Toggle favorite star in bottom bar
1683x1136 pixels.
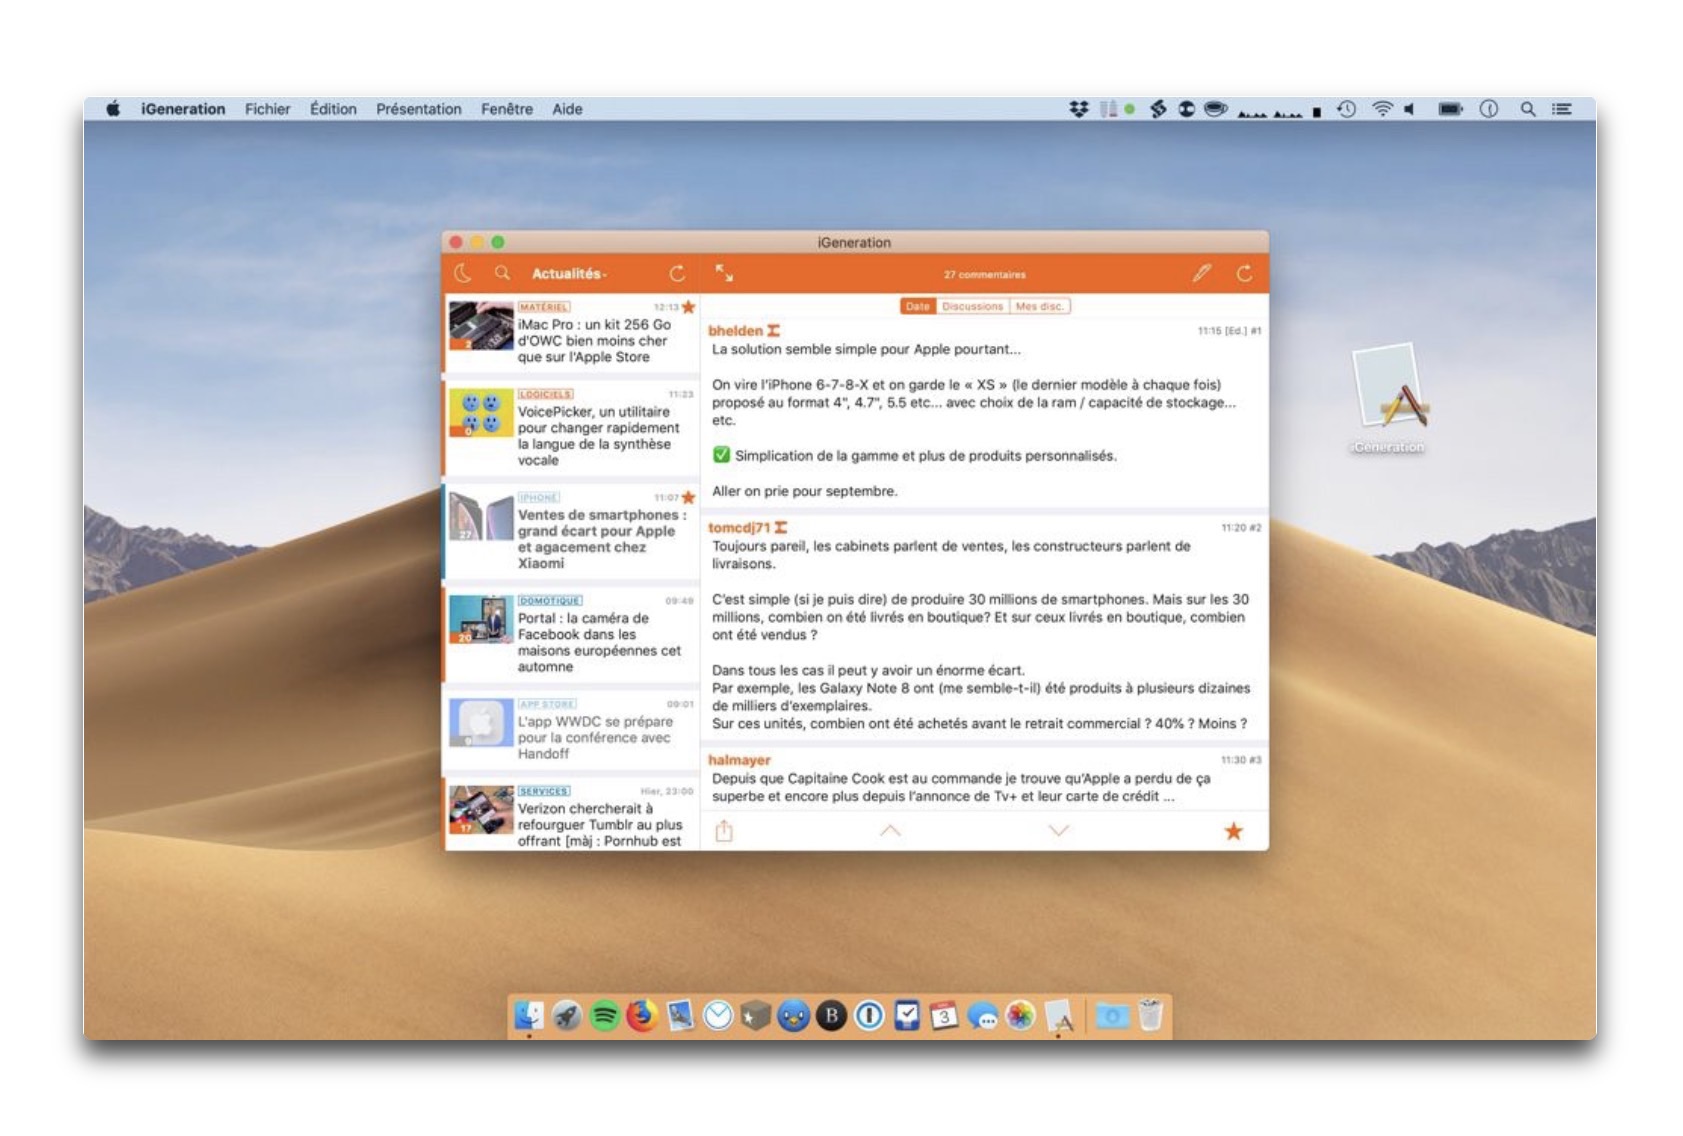pos(1233,831)
